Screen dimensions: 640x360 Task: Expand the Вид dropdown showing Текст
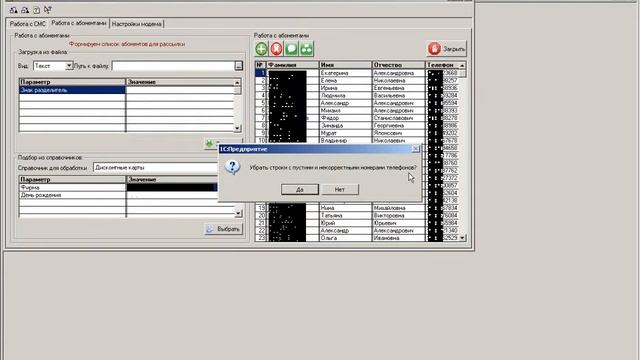[69, 66]
